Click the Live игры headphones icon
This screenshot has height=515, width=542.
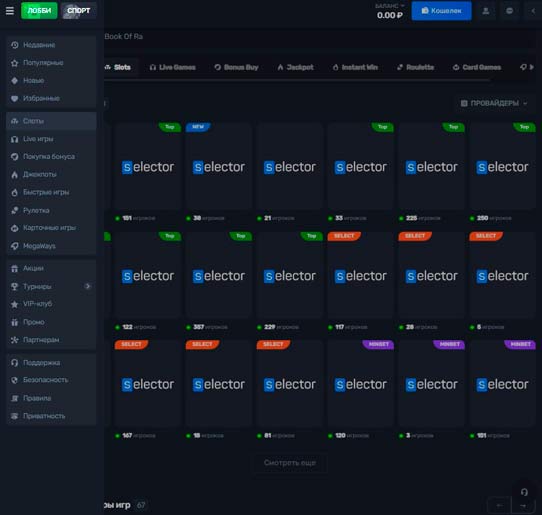click(x=15, y=139)
